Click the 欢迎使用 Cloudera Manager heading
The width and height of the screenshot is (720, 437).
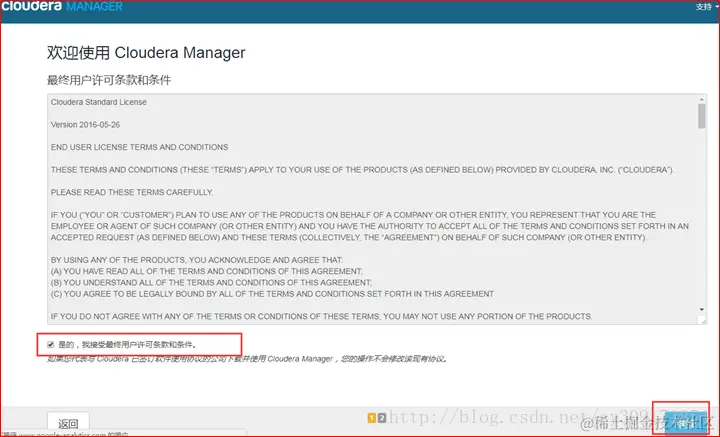click(146, 52)
